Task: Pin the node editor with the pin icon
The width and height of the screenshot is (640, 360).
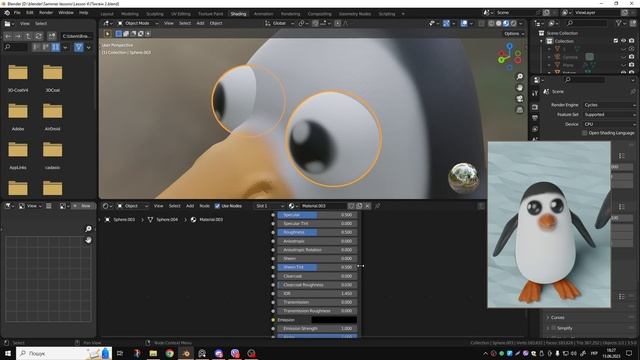Action: point(377,206)
